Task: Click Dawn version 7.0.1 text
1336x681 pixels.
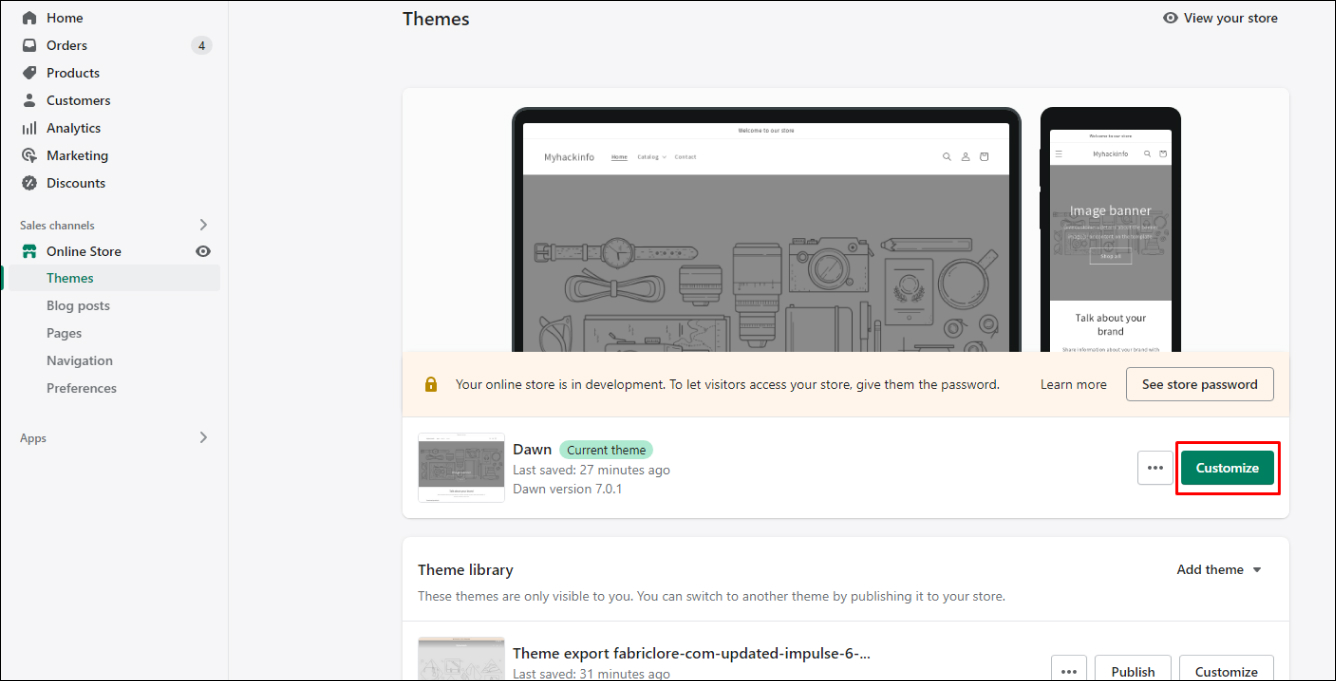Action: click(x=568, y=489)
